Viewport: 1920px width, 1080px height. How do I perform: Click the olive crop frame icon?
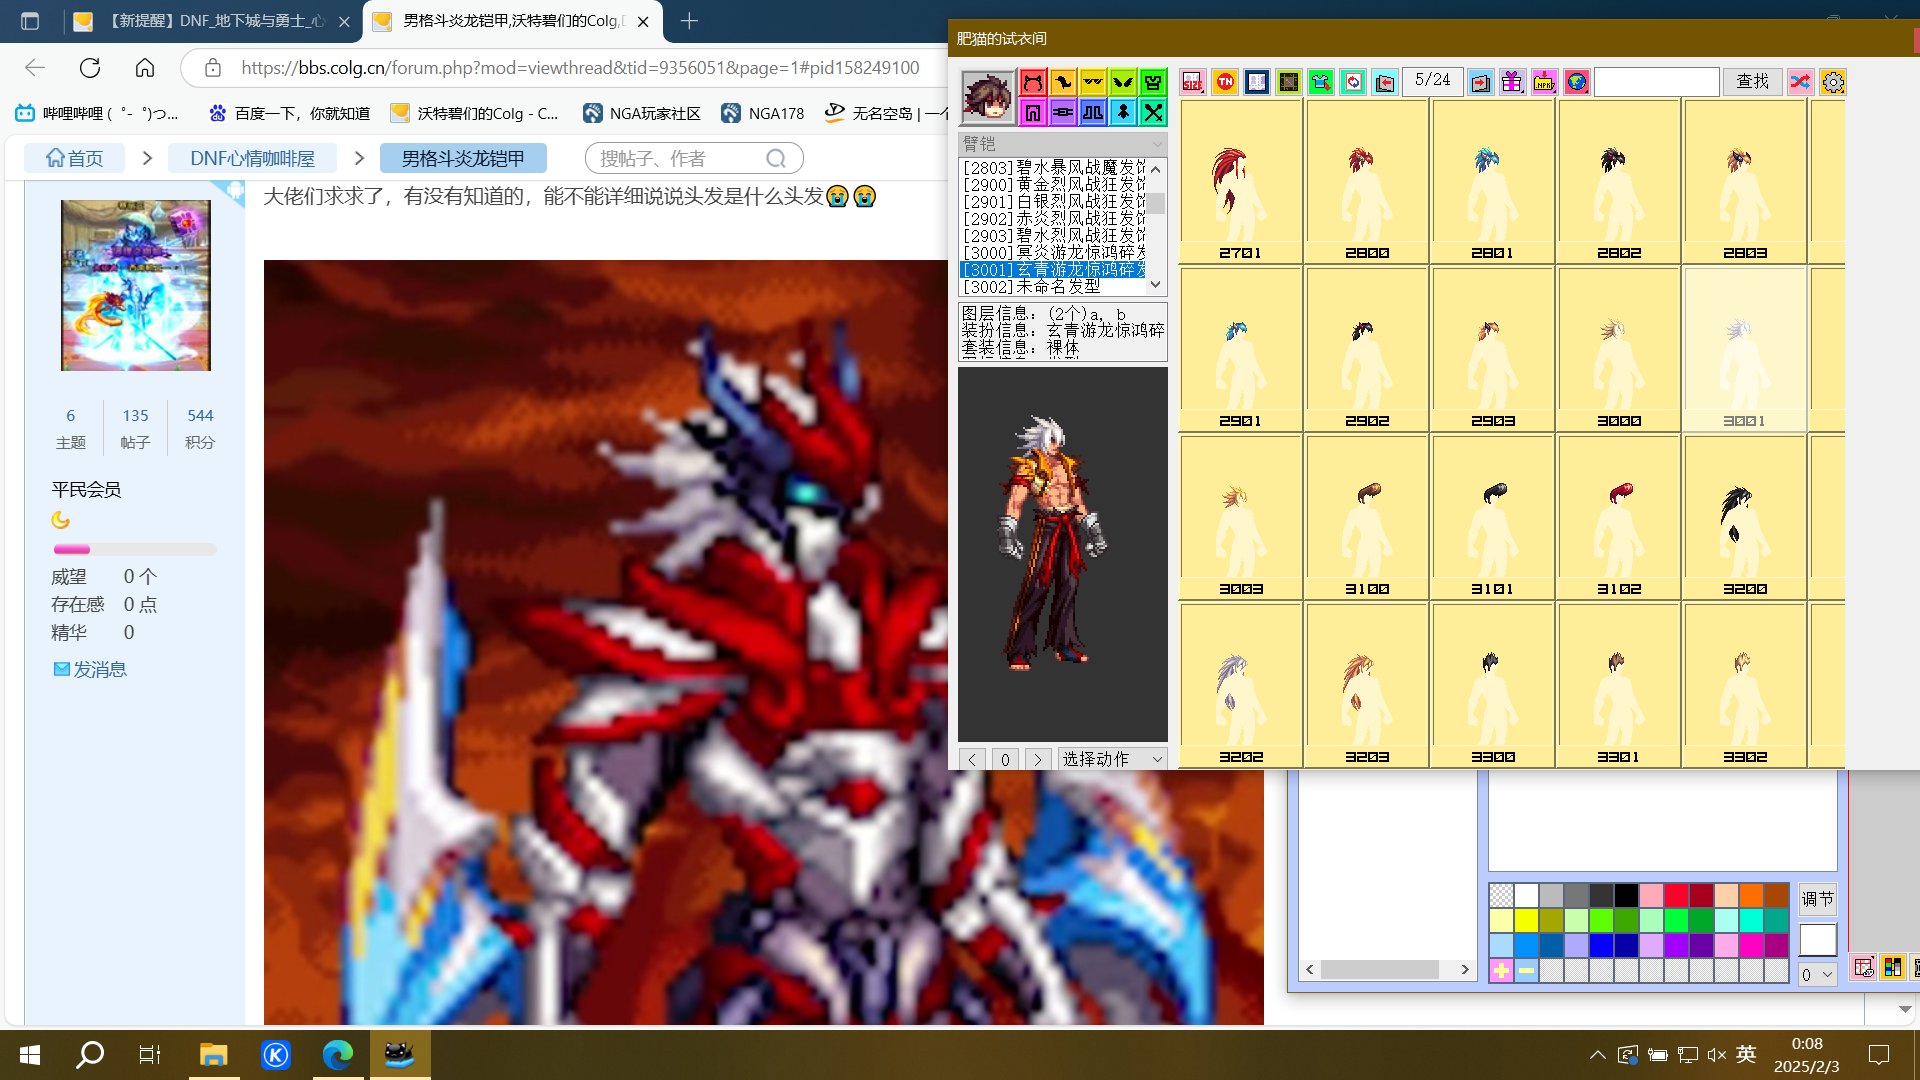(x=1288, y=82)
